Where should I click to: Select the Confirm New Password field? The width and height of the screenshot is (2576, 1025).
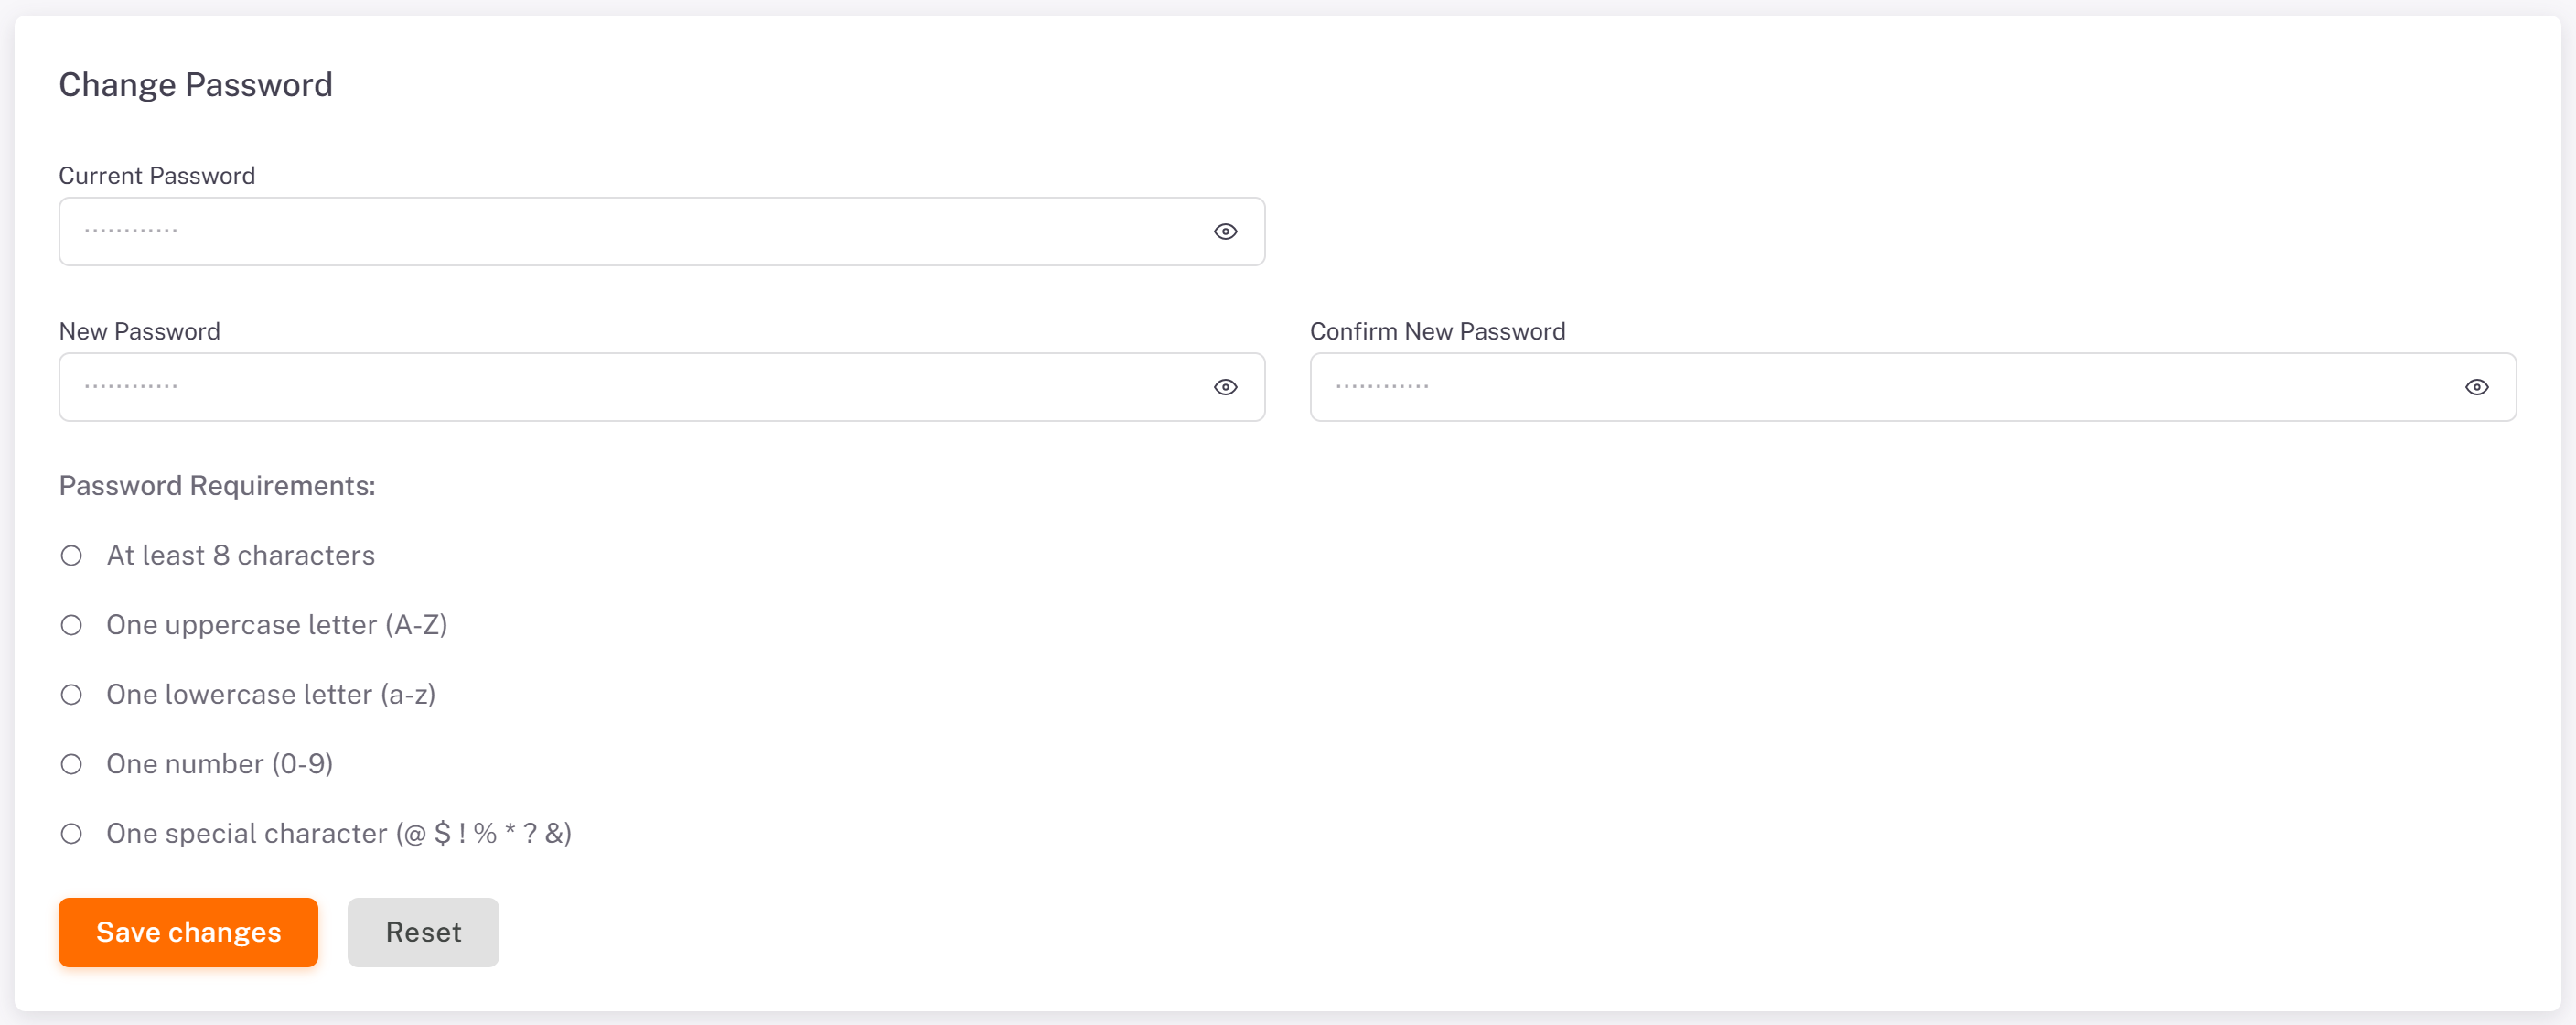pos(1912,387)
